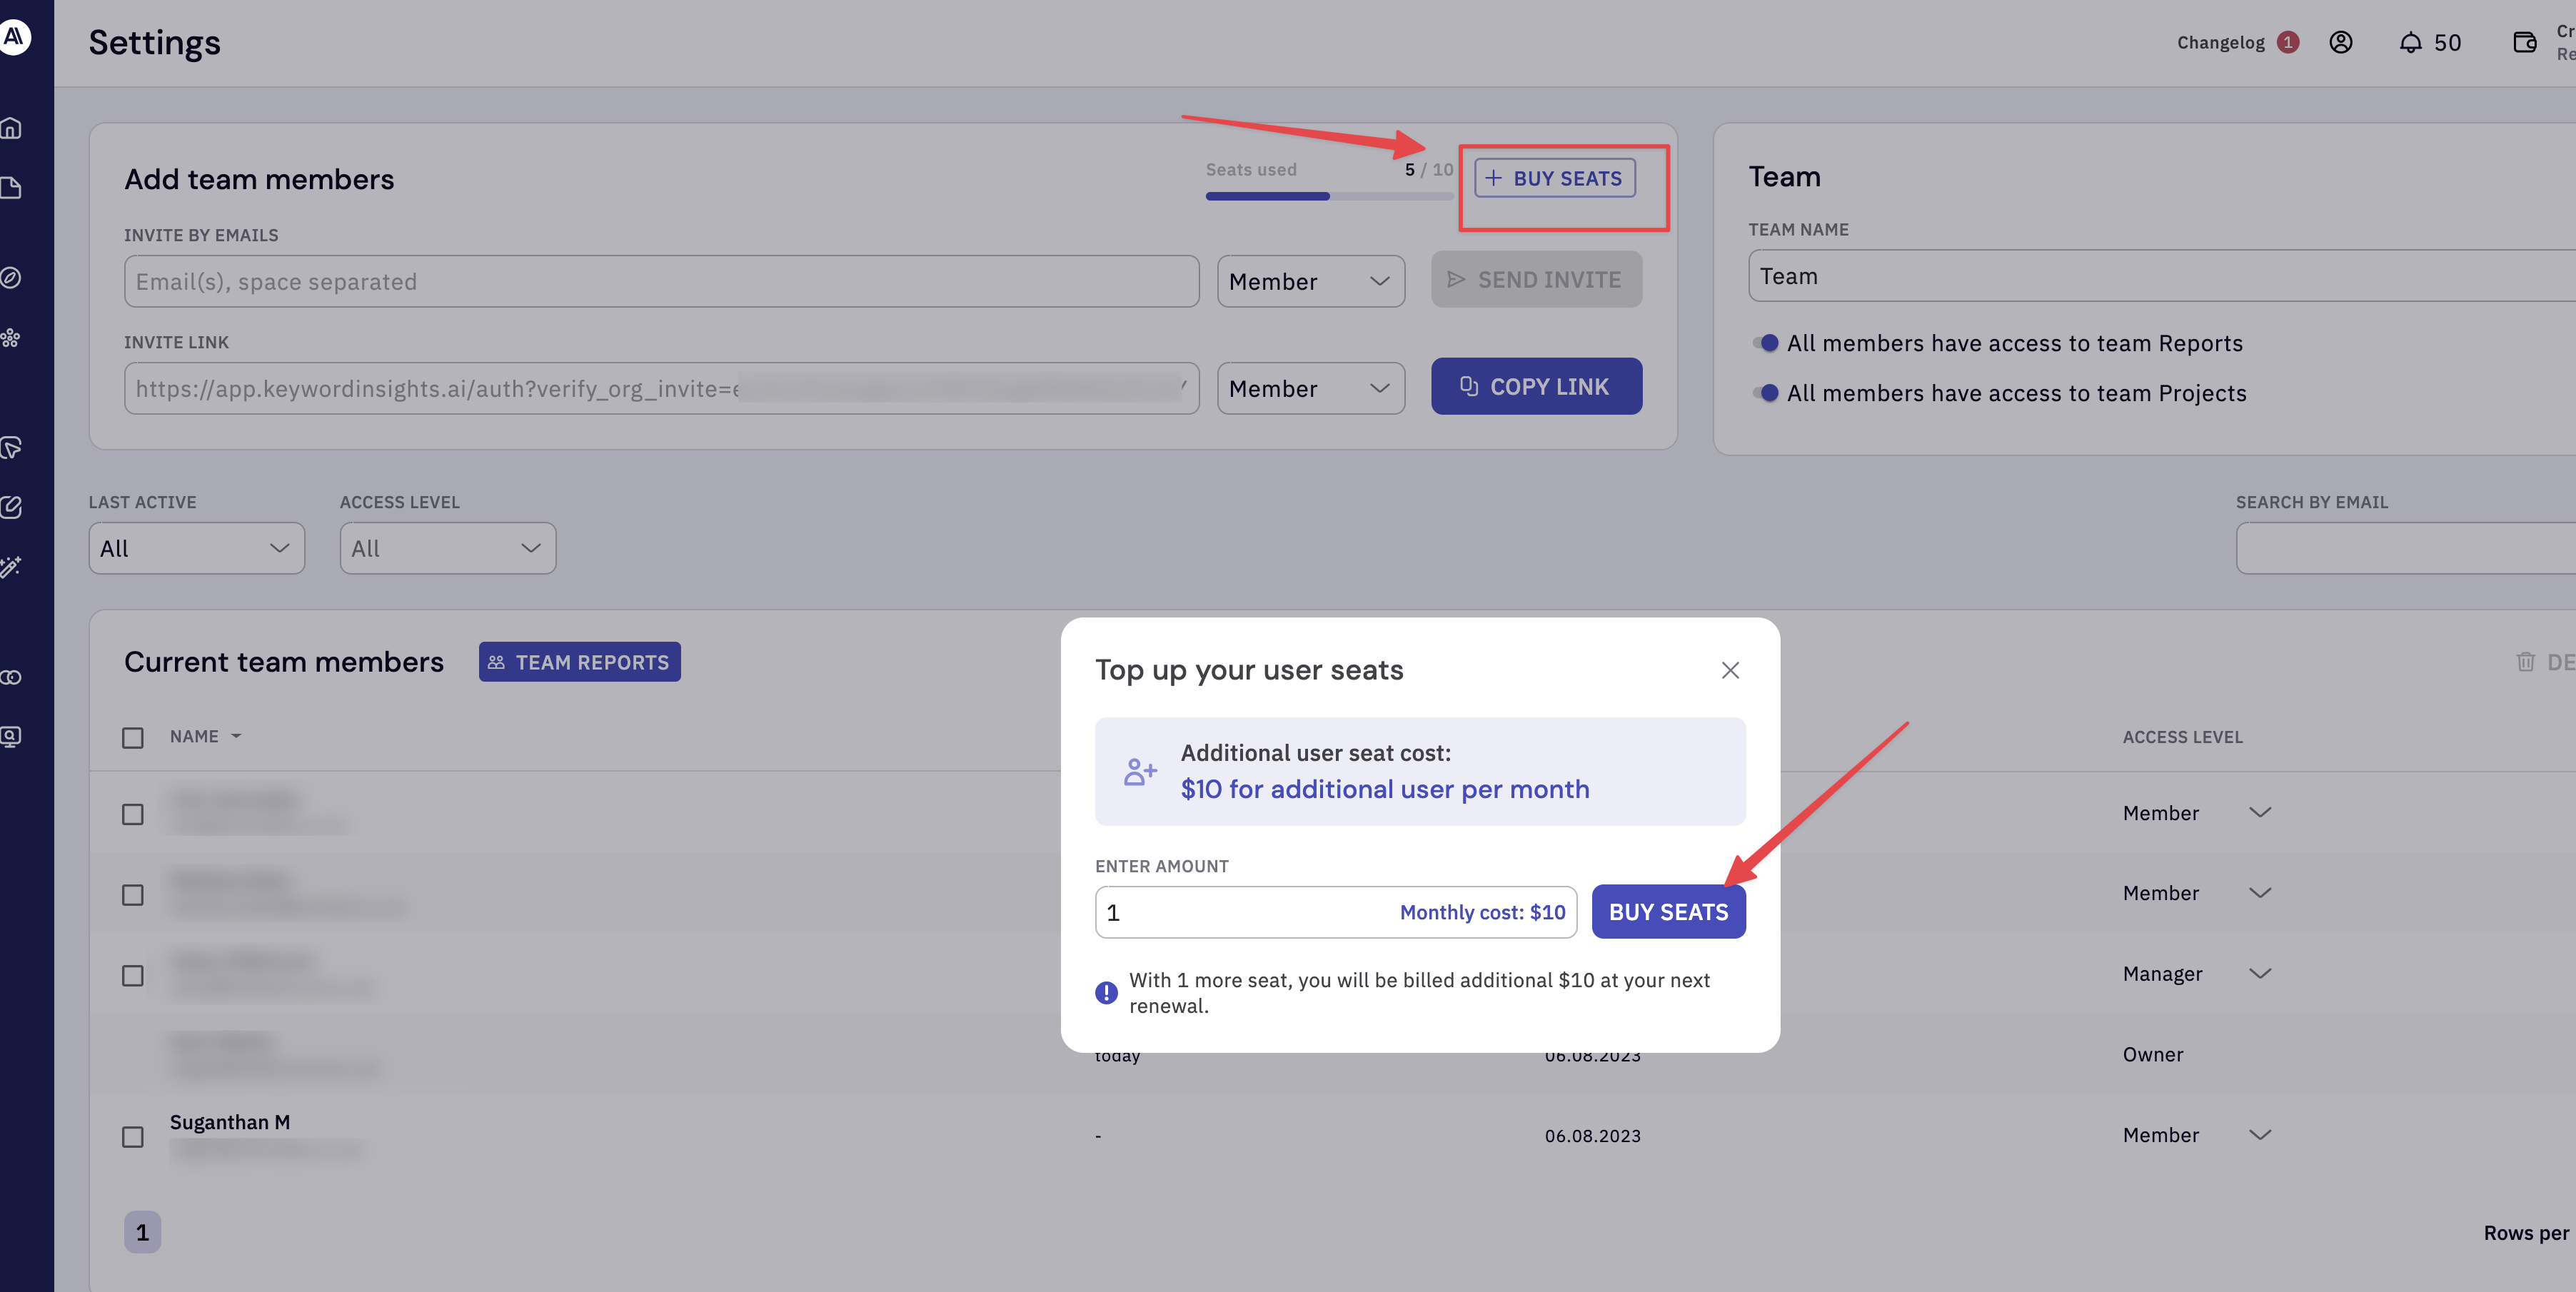Viewport: 2576px width, 1292px height.
Task: Go to page 1 in pagination
Action: [142, 1232]
